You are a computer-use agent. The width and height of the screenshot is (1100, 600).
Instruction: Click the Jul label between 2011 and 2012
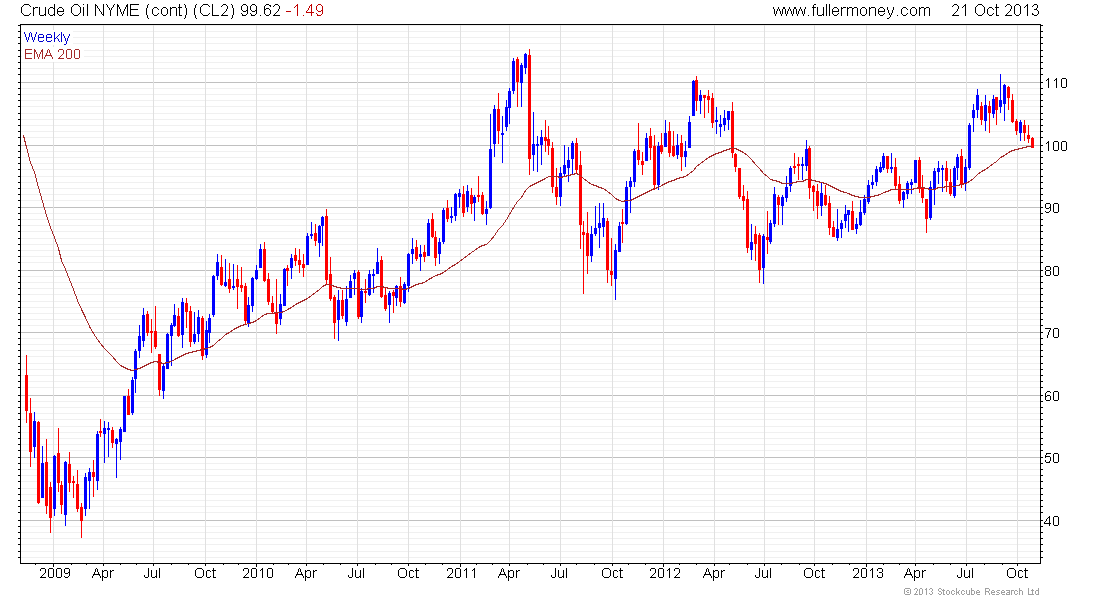(x=559, y=573)
